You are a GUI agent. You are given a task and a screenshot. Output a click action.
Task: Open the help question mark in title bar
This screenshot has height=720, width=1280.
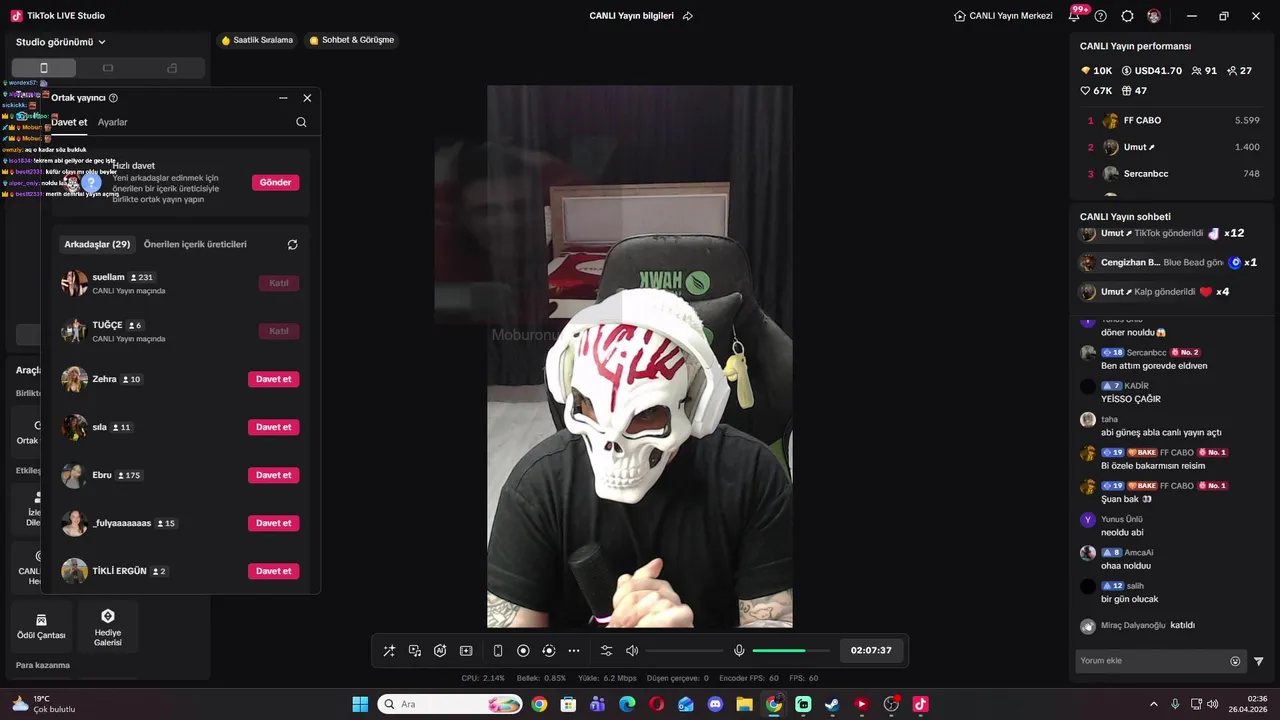coord(1101,16)
